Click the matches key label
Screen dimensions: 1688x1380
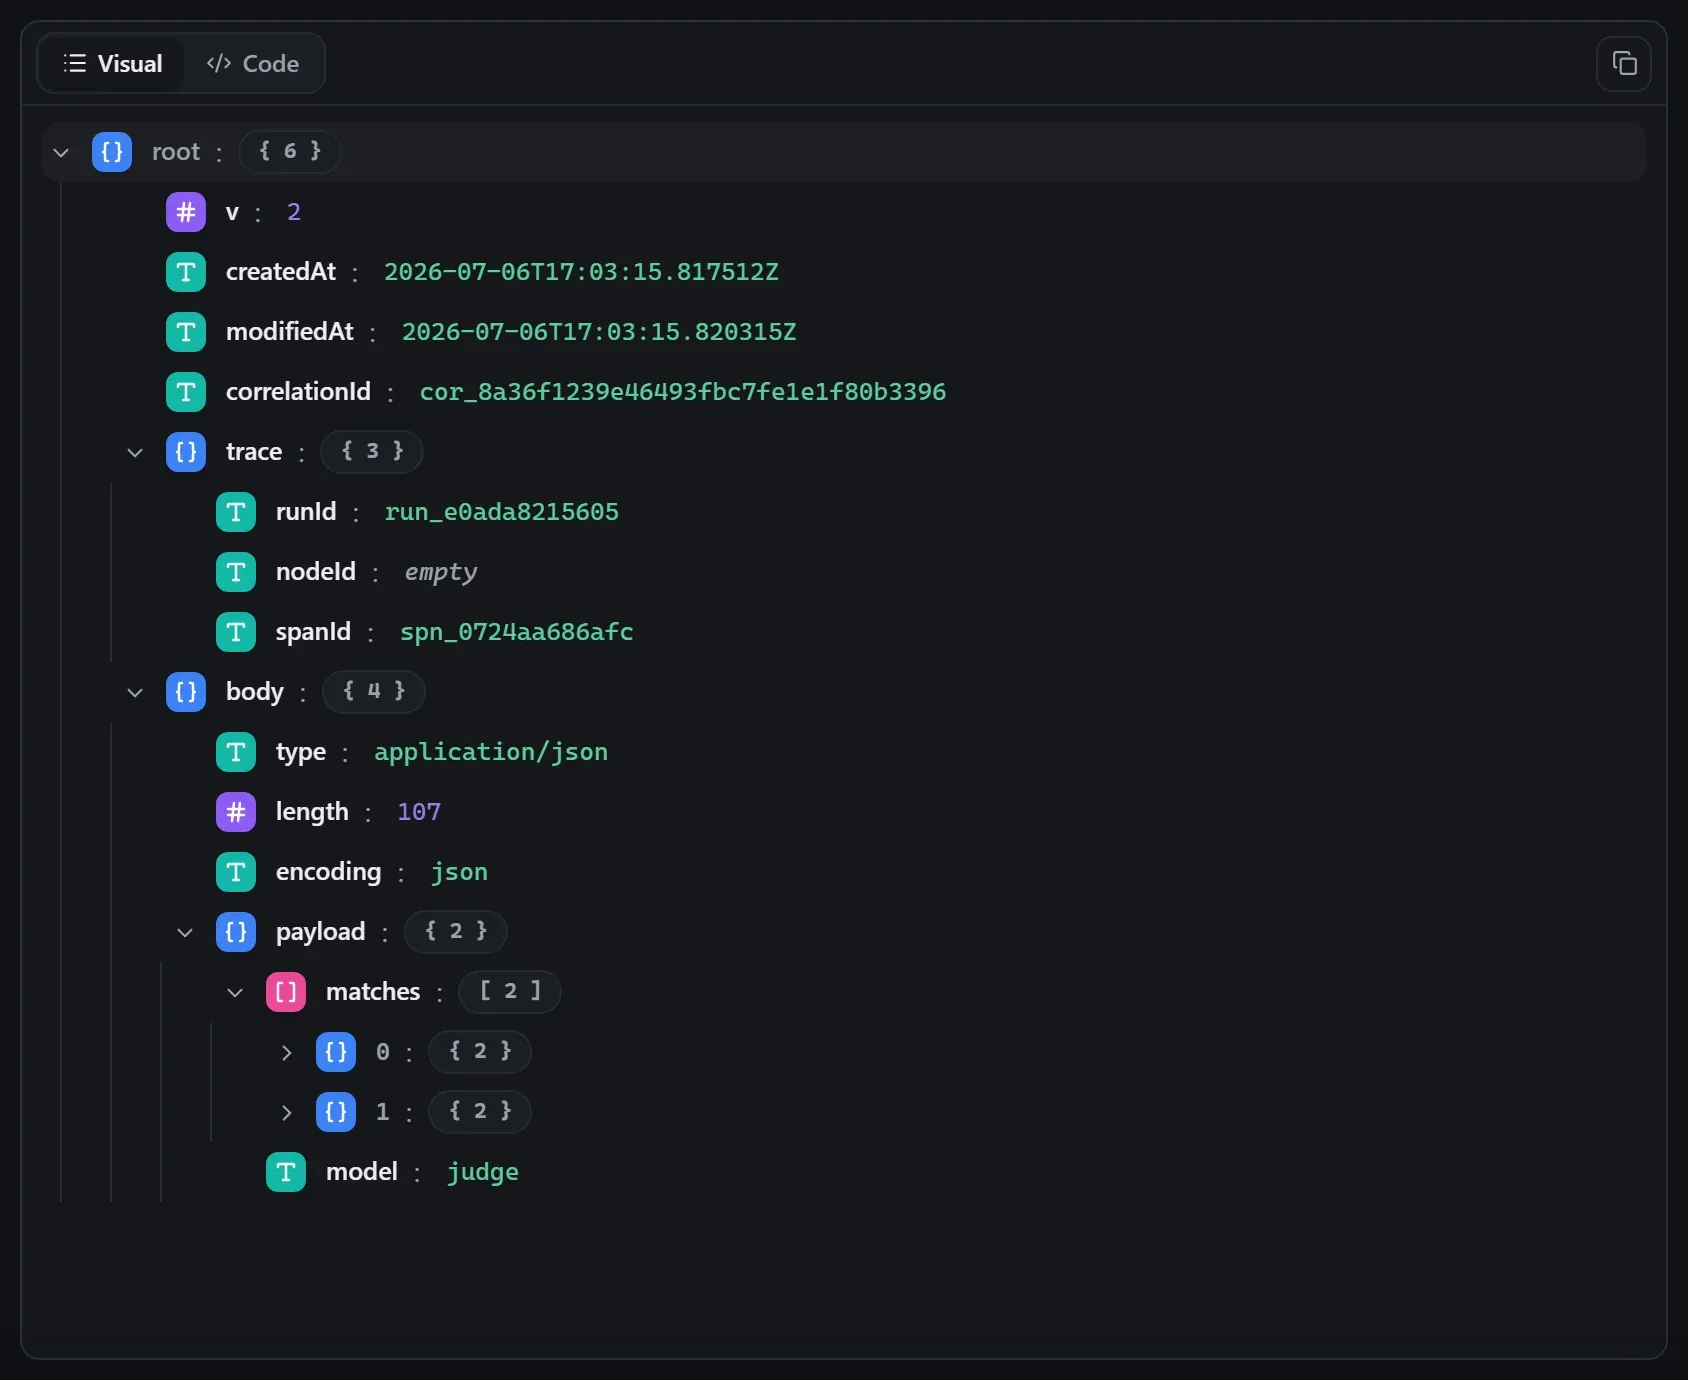tap(373, 992)
